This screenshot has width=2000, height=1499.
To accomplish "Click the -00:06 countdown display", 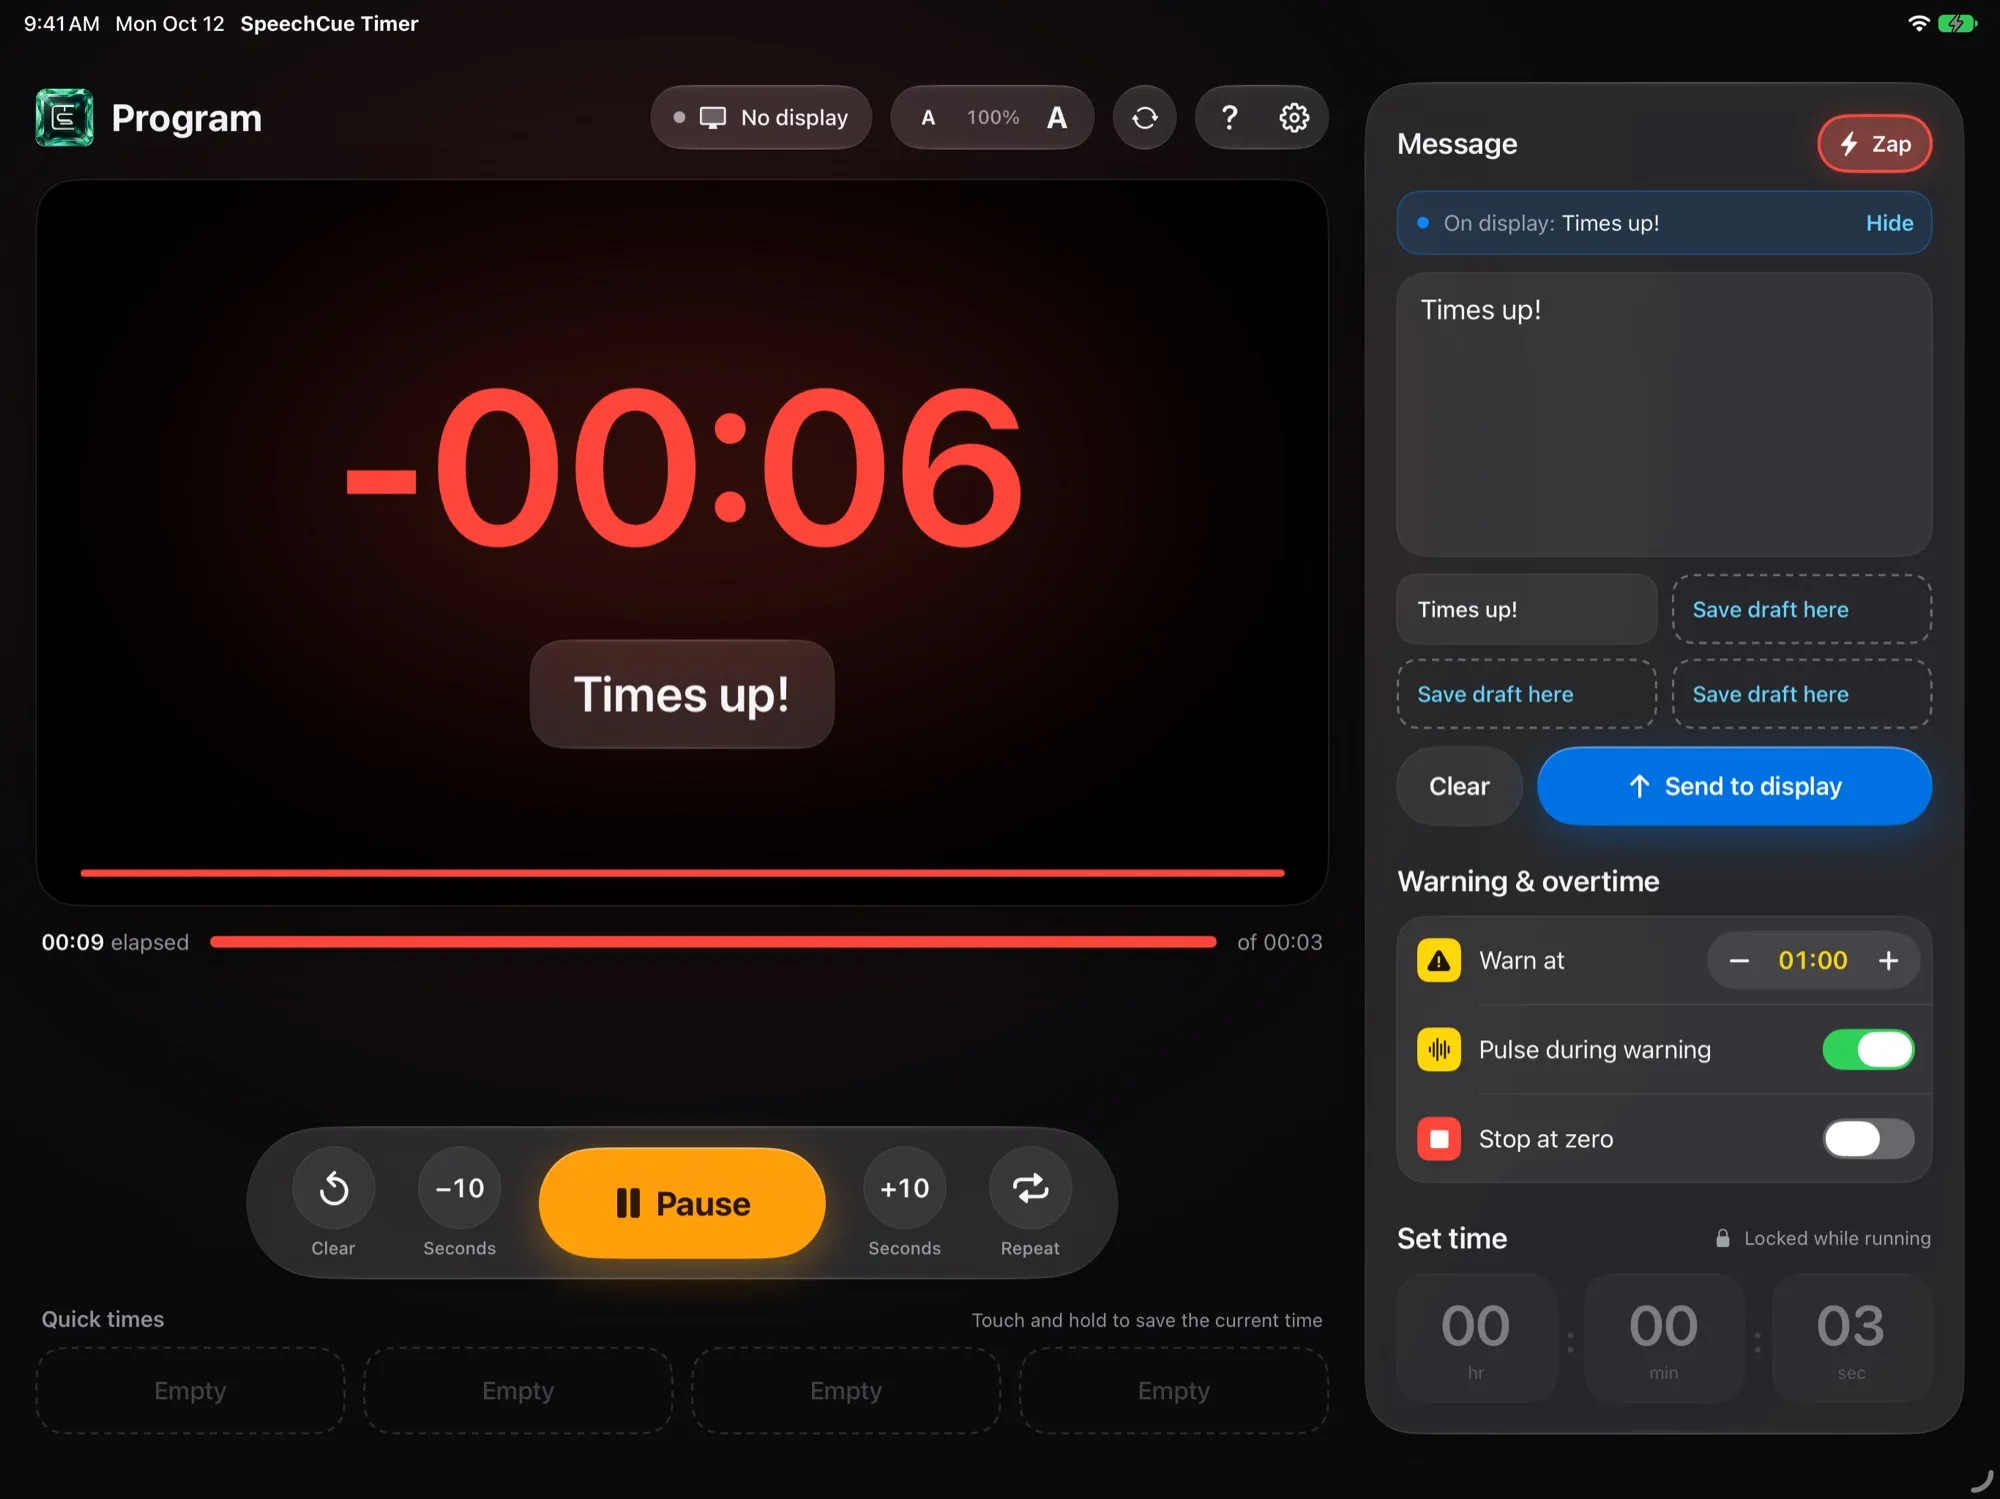I will (683, 468).
